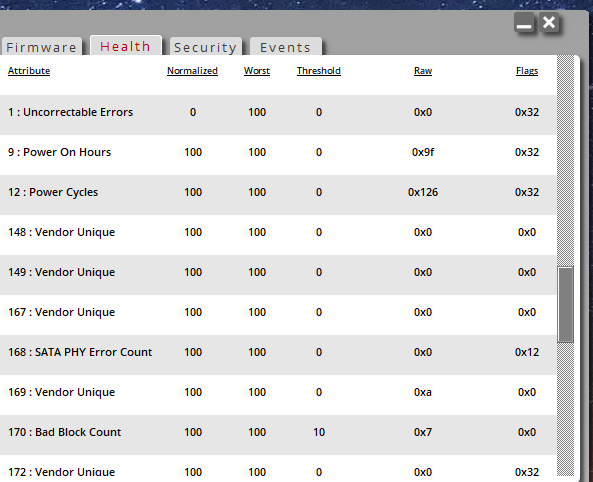The width and height of the screenshot is (593, 482).
Task: Click raw value 0x9f of Power On Hours
Action: pos(423,152)
